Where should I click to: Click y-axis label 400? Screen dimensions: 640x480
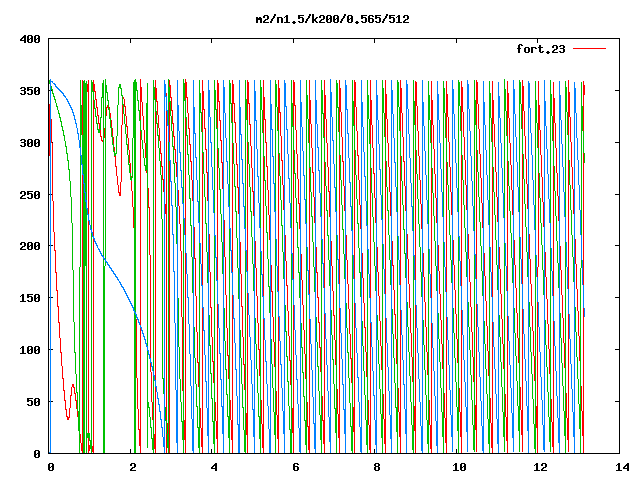click(x=30, y=39)
